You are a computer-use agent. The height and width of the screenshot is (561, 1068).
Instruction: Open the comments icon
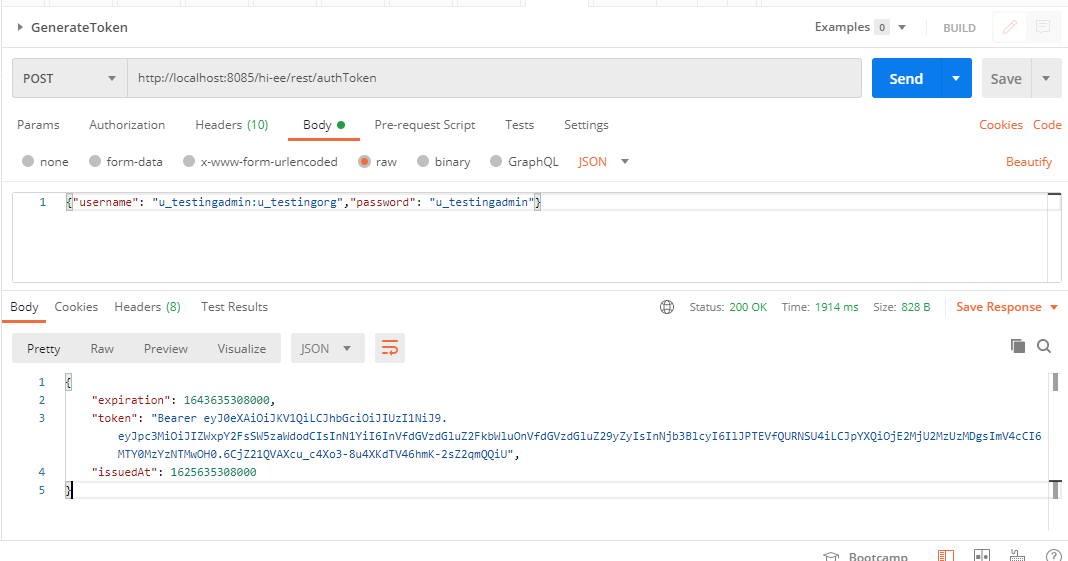coord(1043,27)
